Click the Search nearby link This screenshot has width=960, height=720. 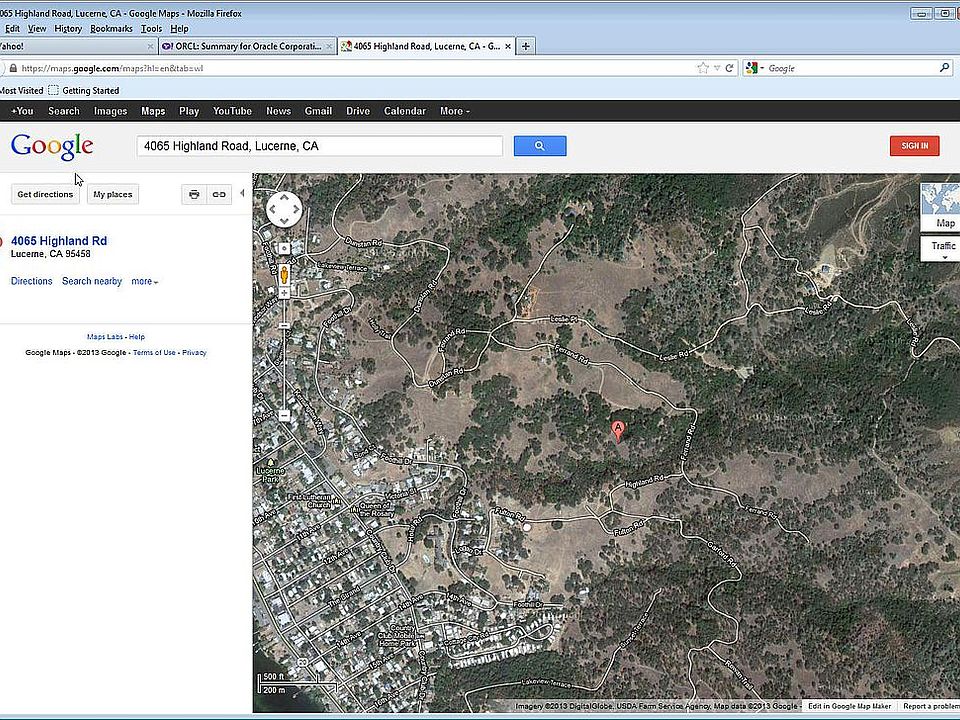click(x=92, y=282)
